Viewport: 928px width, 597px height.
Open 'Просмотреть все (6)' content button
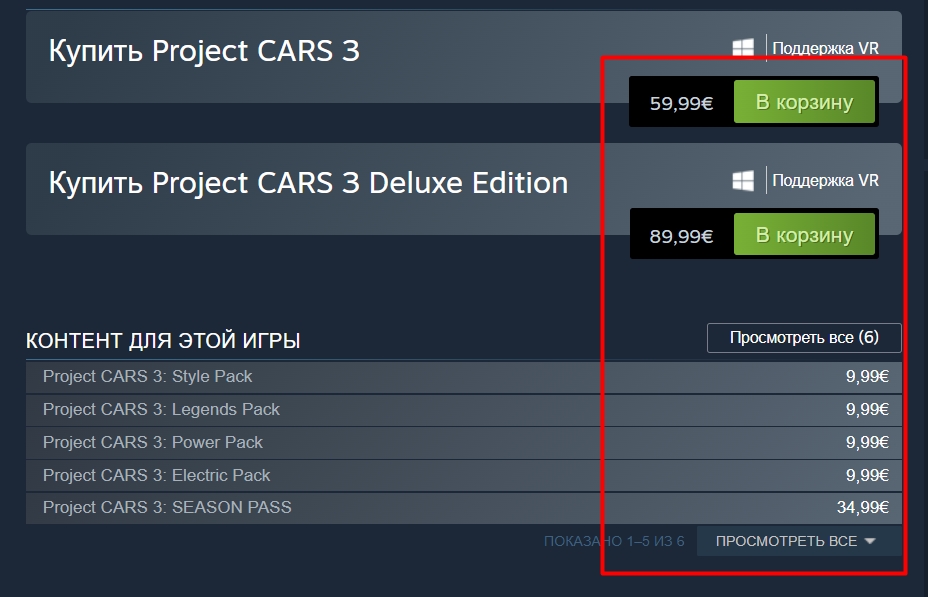[804, 338]
